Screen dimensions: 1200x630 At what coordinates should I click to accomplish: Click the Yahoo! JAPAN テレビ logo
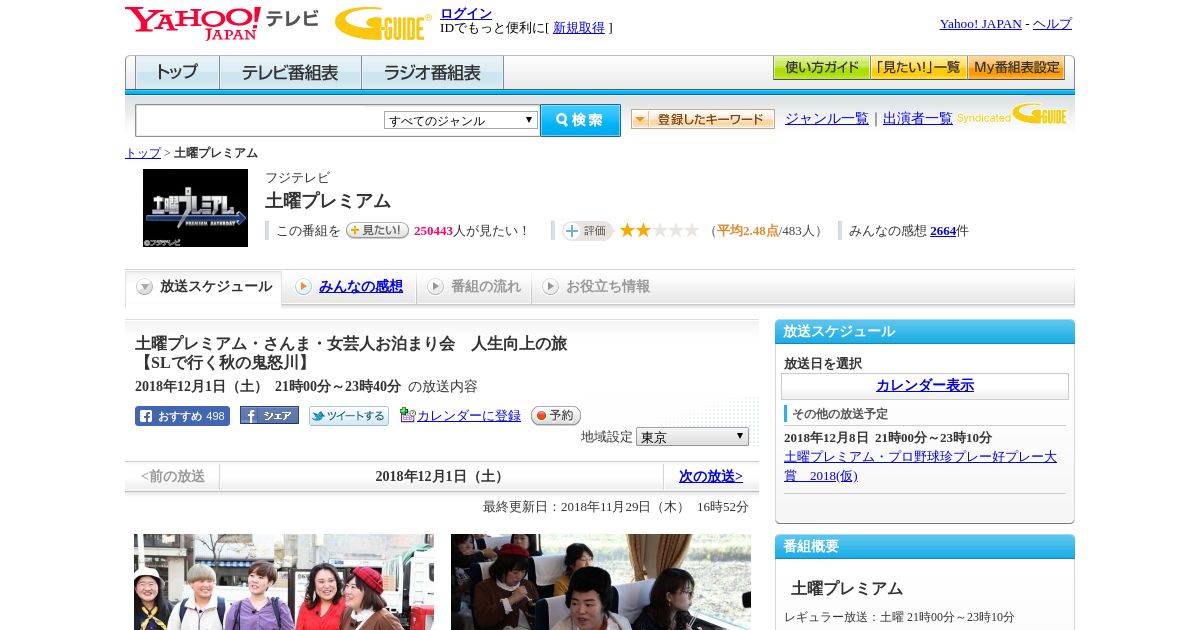click(222, 23)
